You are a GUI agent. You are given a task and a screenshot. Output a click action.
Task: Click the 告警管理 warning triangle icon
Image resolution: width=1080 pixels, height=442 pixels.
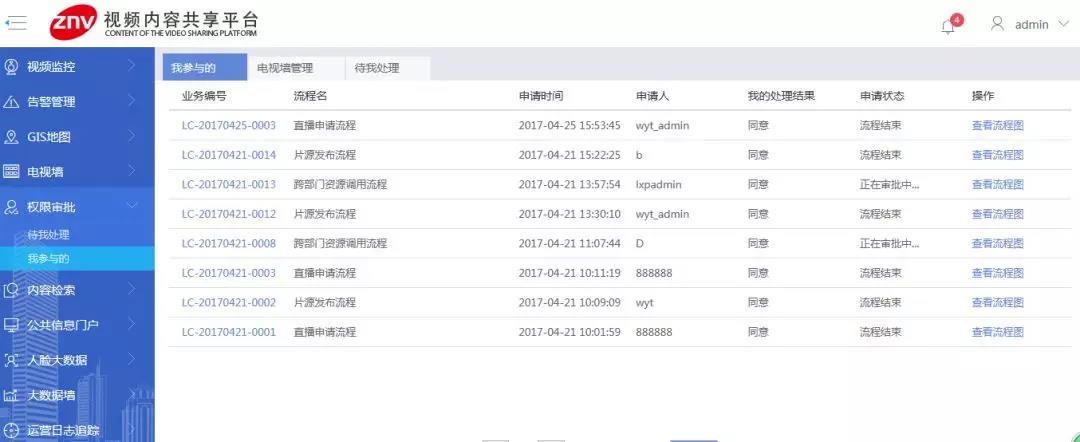click(x=12, y=102)
